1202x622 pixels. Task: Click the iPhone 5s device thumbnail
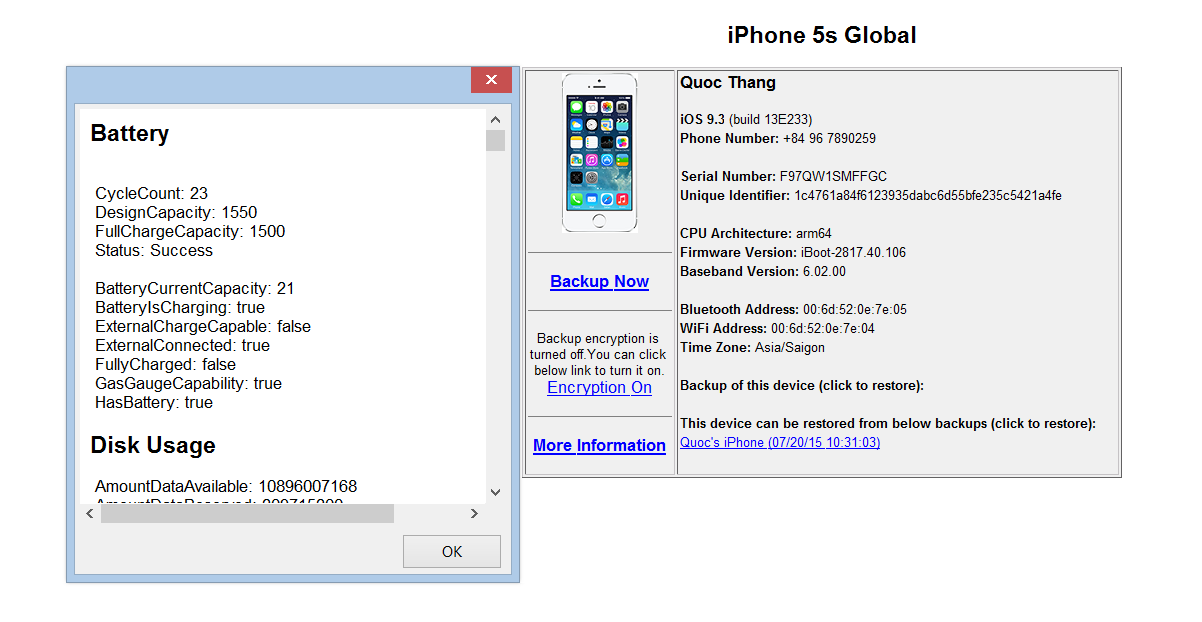(600, 153)
